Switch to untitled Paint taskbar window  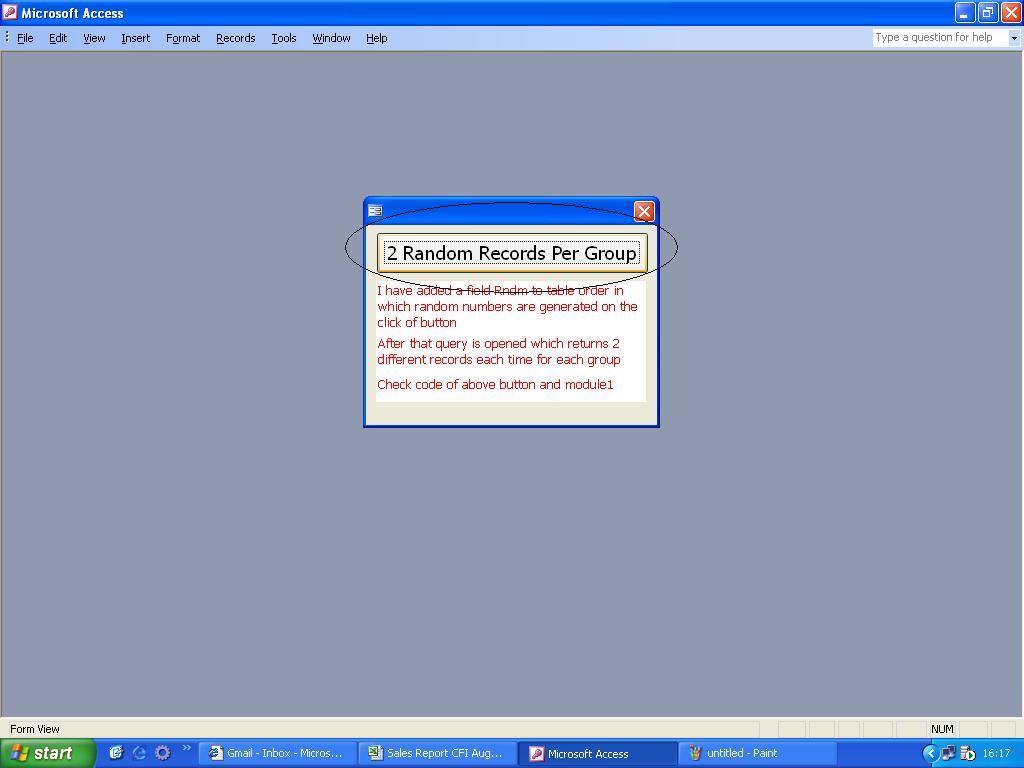[758, 753]
